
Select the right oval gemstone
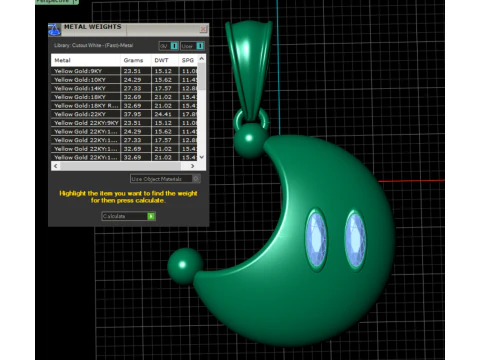tap(355, 240)
